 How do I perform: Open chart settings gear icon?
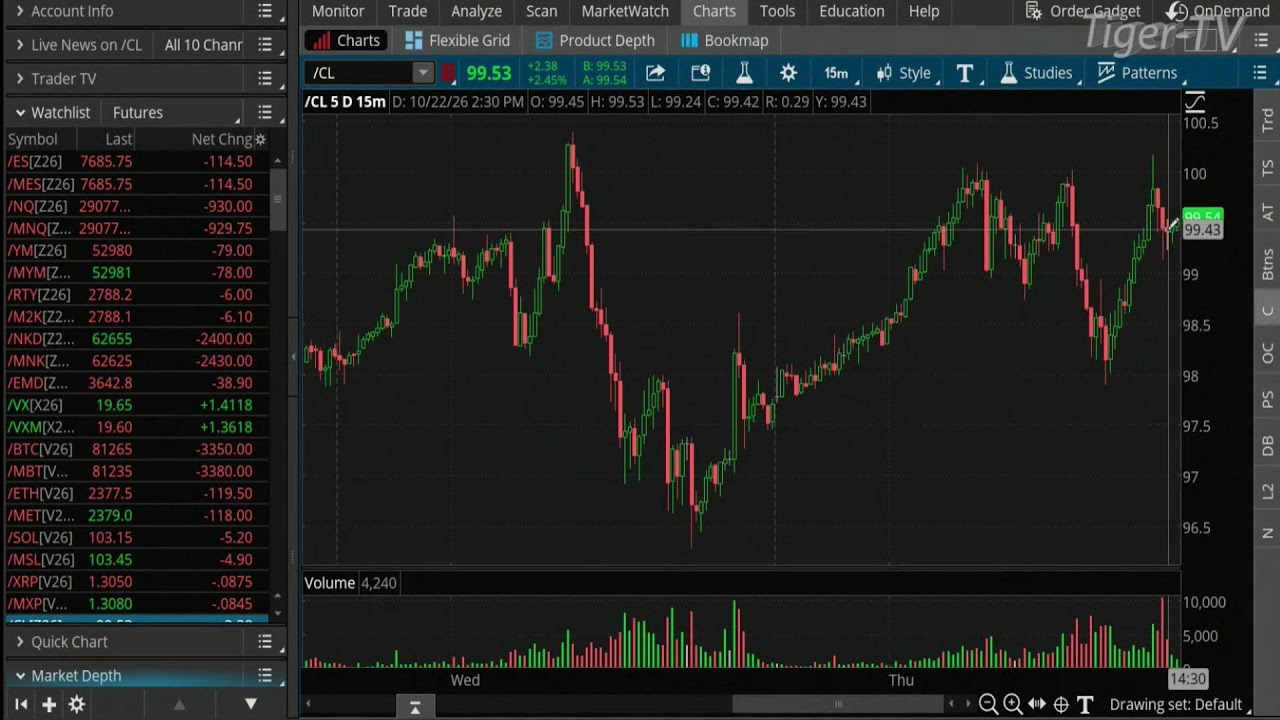click(788, 73)
